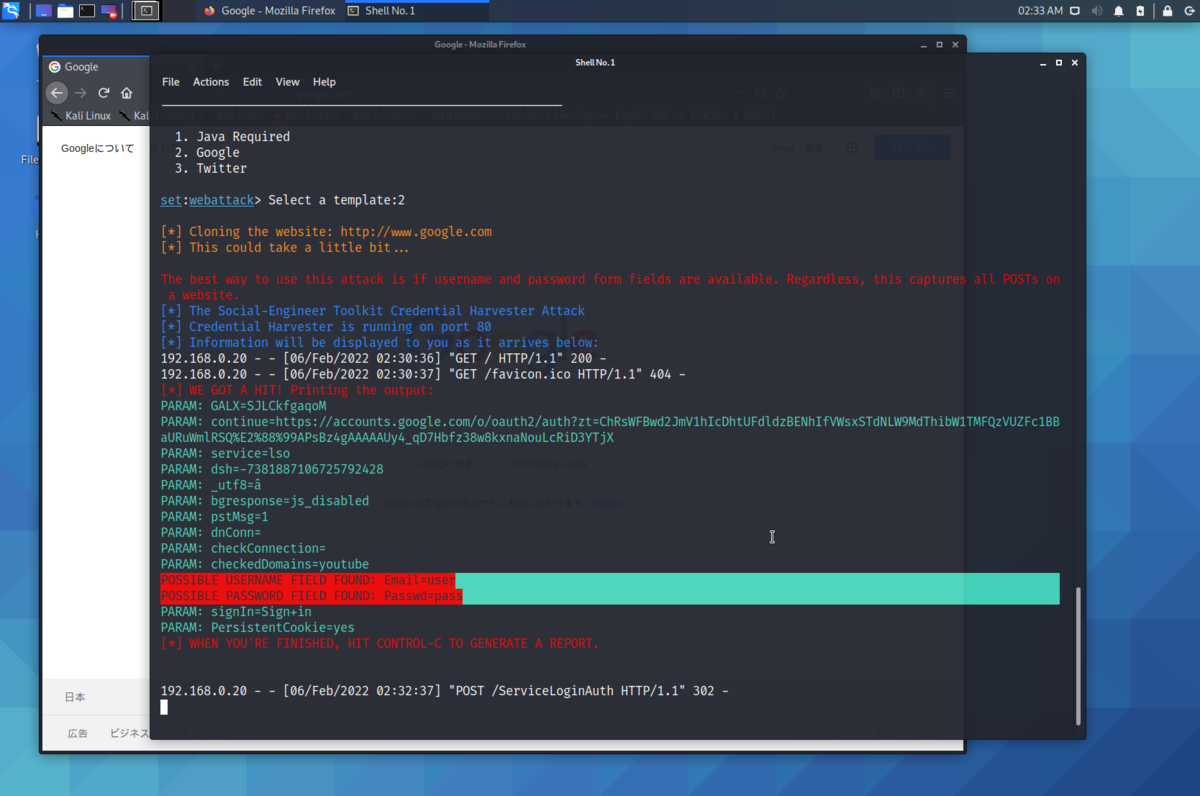Open the display settings tray icon
The image size is (1200, 796).
coord(1076,11)
